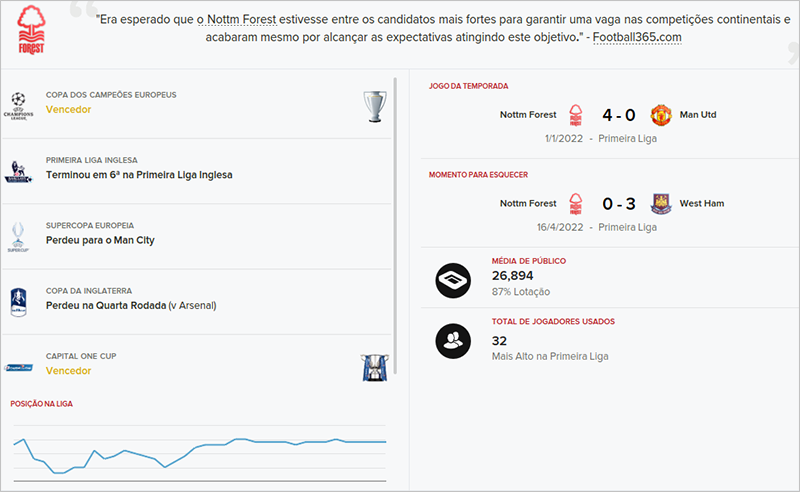Open the 0 - 3 match result
The height and width of the screenshot is (492, 800).
pos(617,204)
